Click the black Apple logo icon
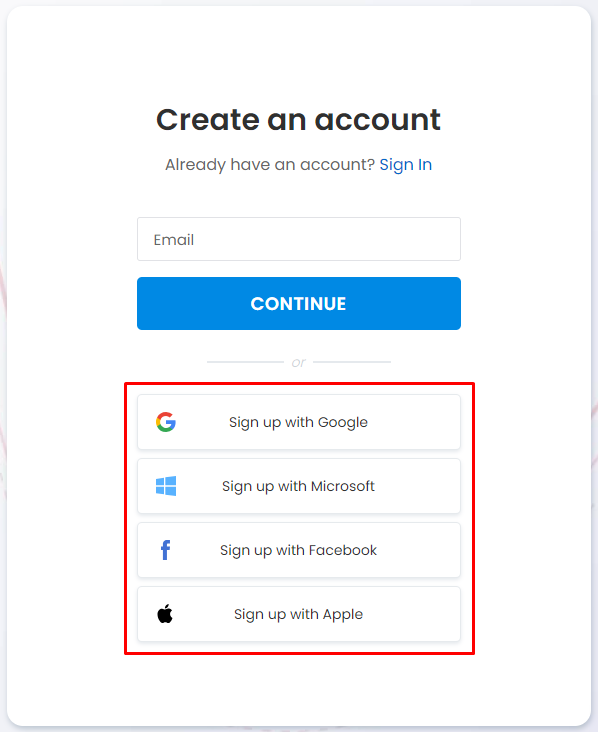The image size is (598, 732). pyautogui.click(x=165, y=613)
